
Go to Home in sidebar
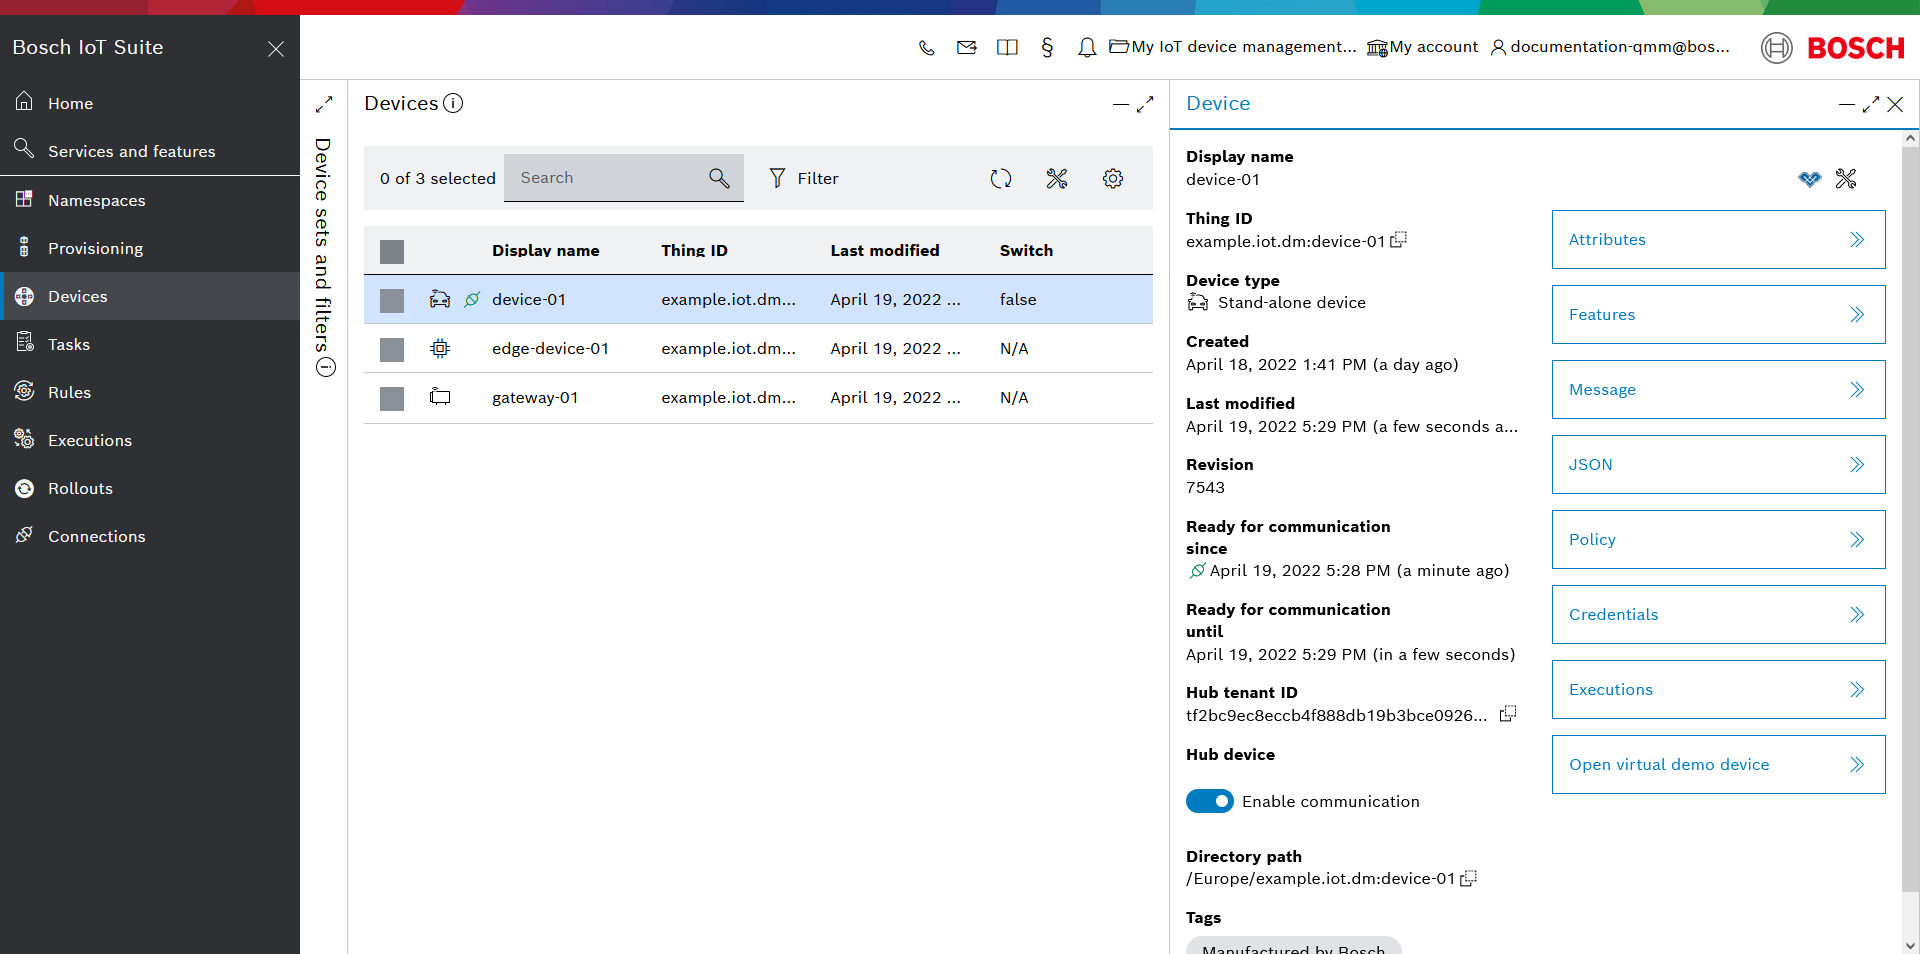click(150, 103)
